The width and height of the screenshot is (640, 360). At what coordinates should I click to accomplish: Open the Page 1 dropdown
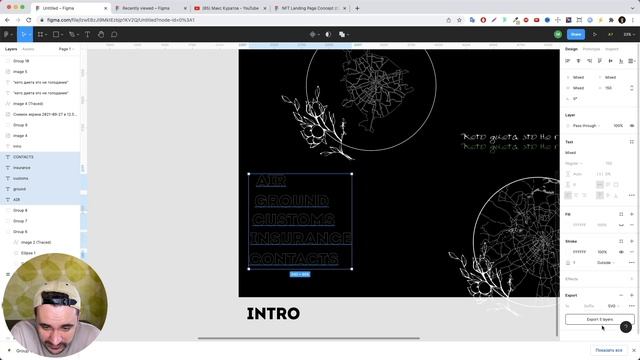[x=66, y=49]
